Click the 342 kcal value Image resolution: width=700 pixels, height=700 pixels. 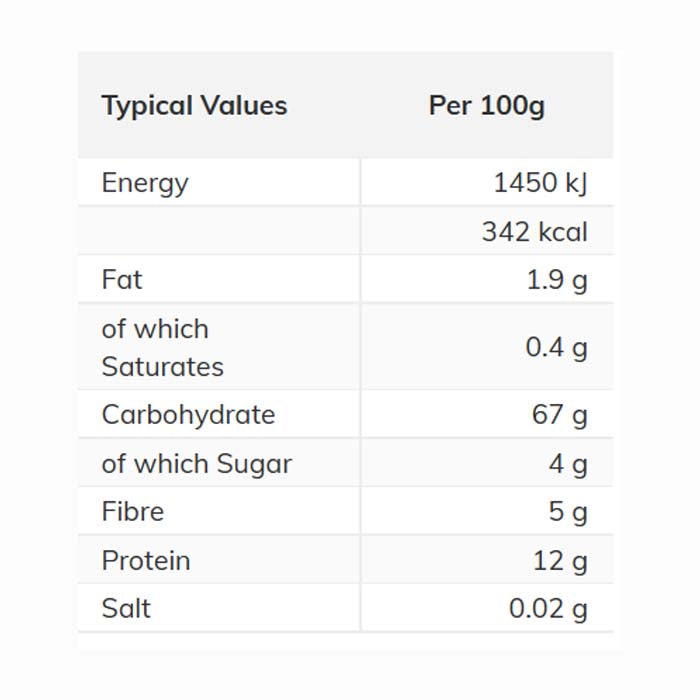(534, 232)
